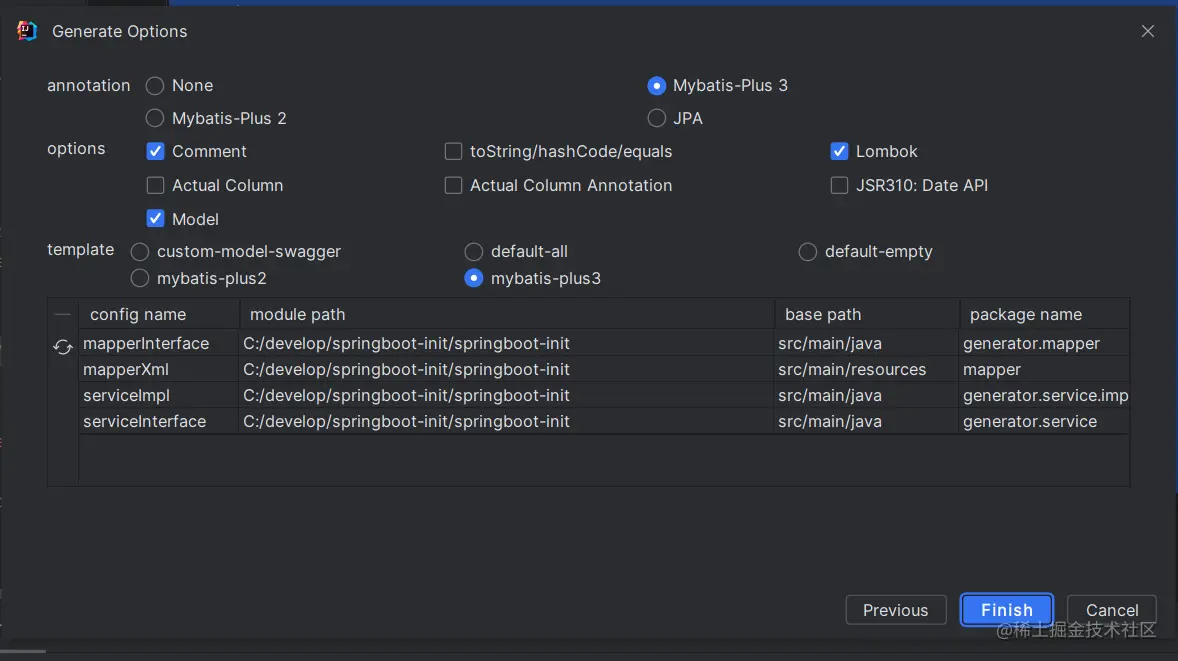Uncheck the Comment option
1178x661 pixels.
tap(156, 151)
